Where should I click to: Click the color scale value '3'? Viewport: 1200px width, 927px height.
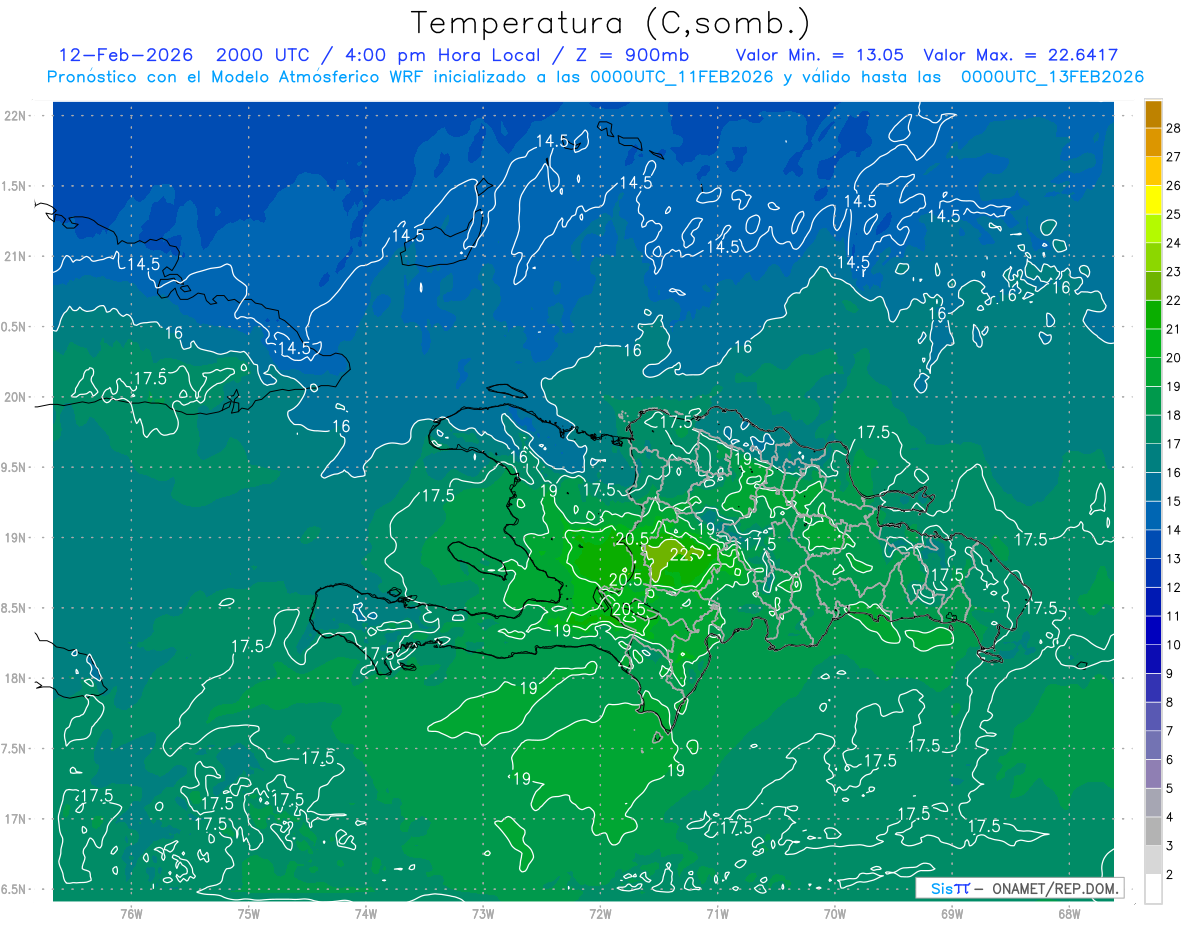(x=1171, y=847)
